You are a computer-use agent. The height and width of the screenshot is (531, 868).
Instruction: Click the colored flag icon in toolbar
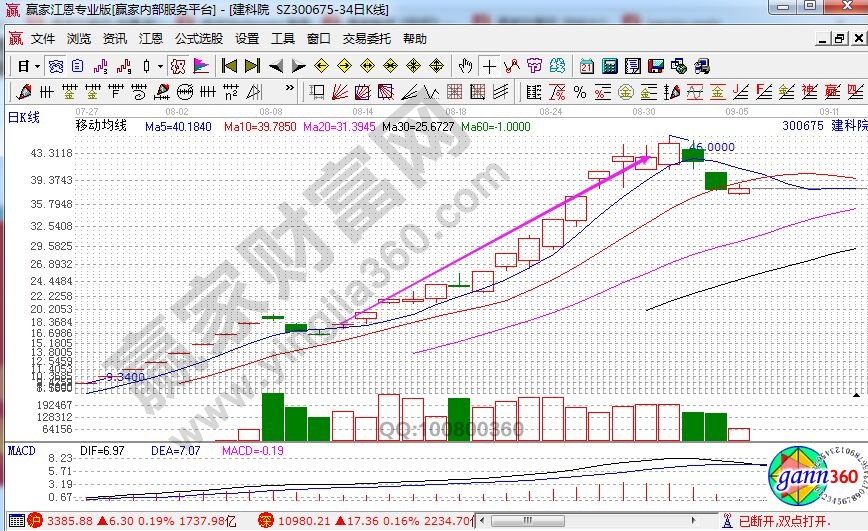coord(201,66)
